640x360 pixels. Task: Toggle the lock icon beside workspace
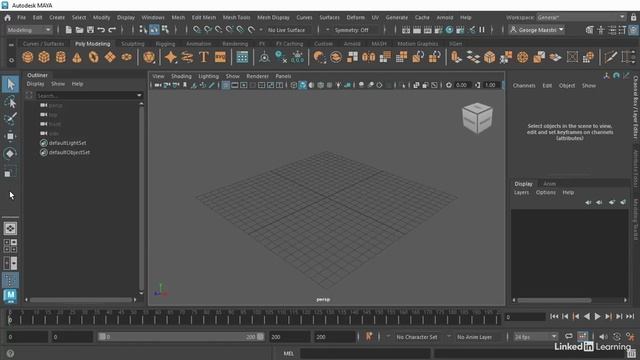pyautogui.click(x=633, y=18)
